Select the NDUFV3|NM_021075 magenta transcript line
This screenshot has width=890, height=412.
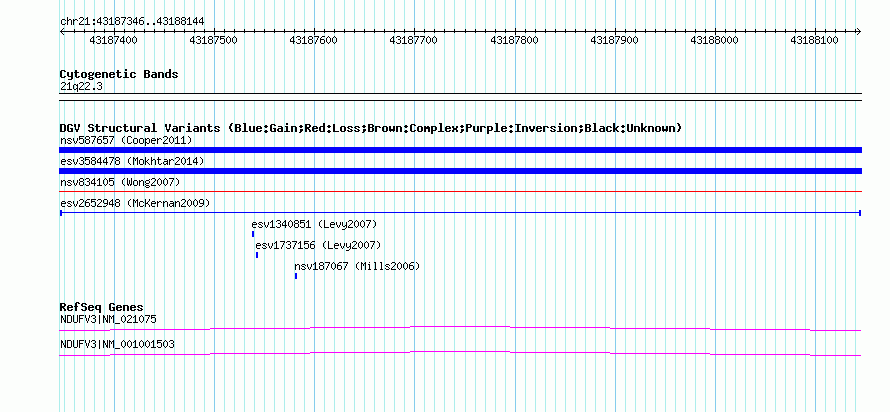(x=460, y=328)
